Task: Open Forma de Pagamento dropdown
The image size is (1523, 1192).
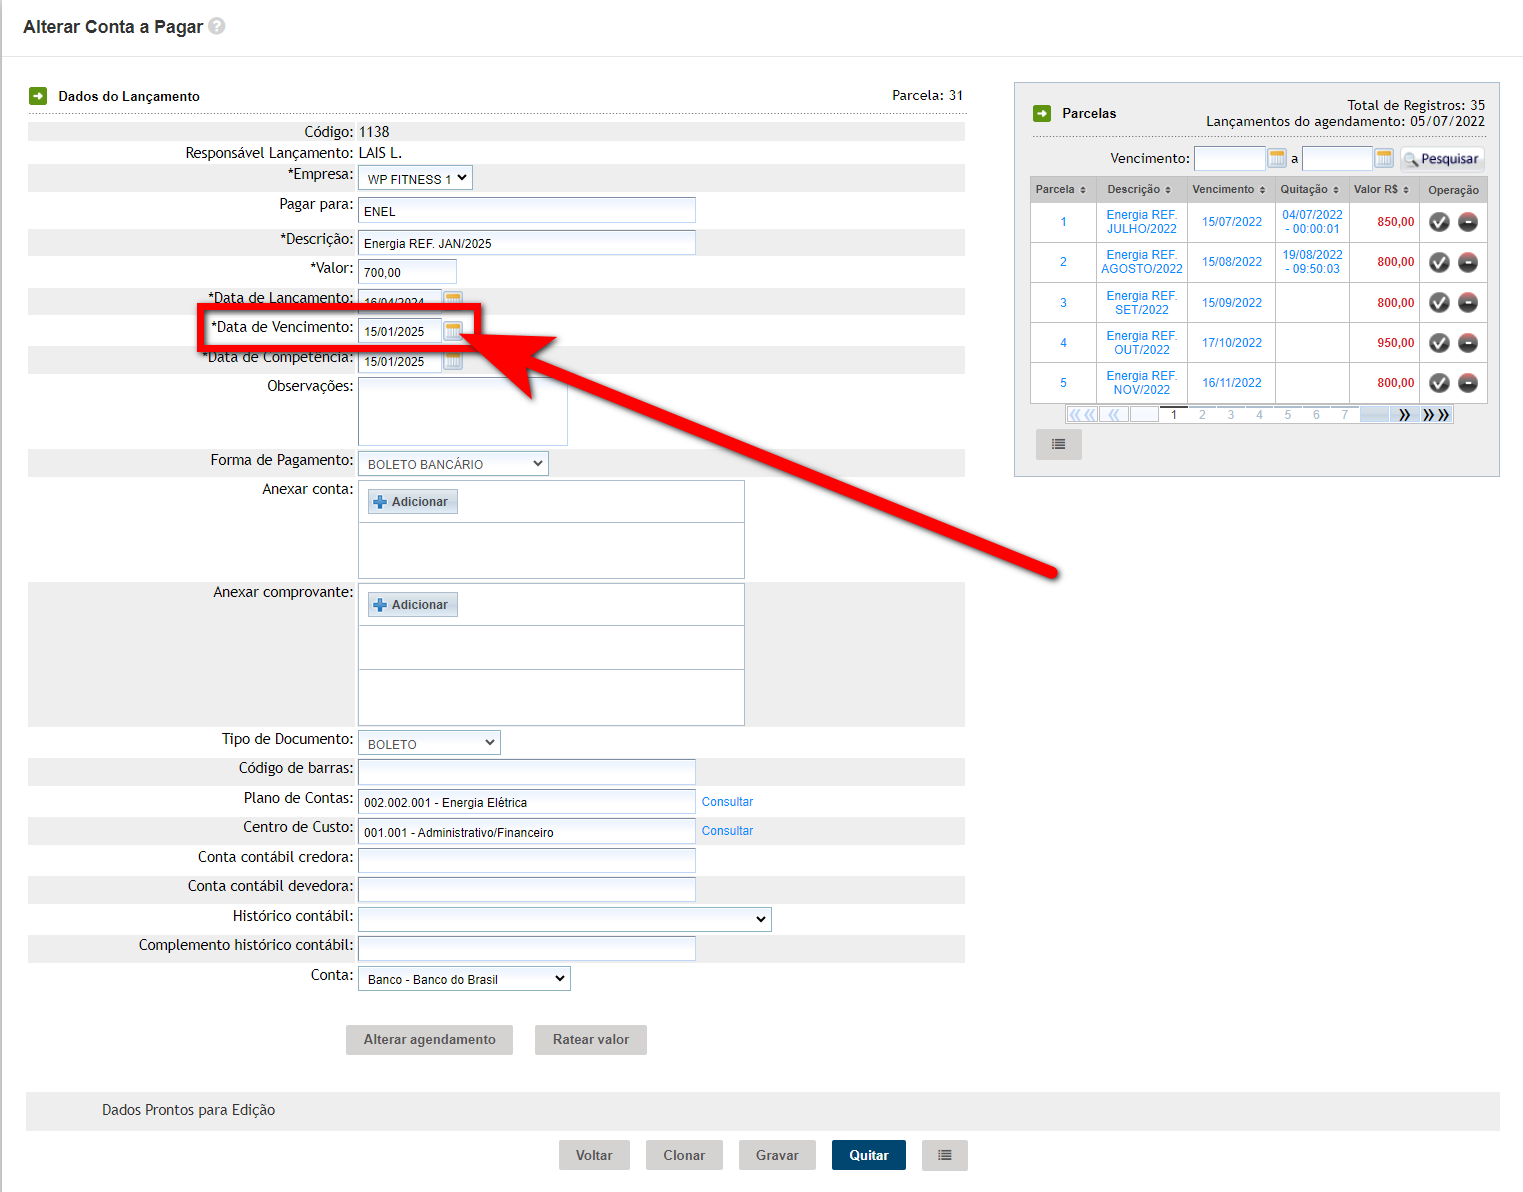Action: [x=453, y=464]
